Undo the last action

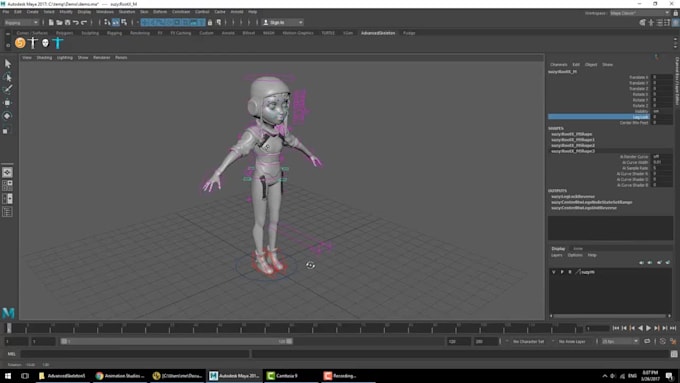point(76,22)
